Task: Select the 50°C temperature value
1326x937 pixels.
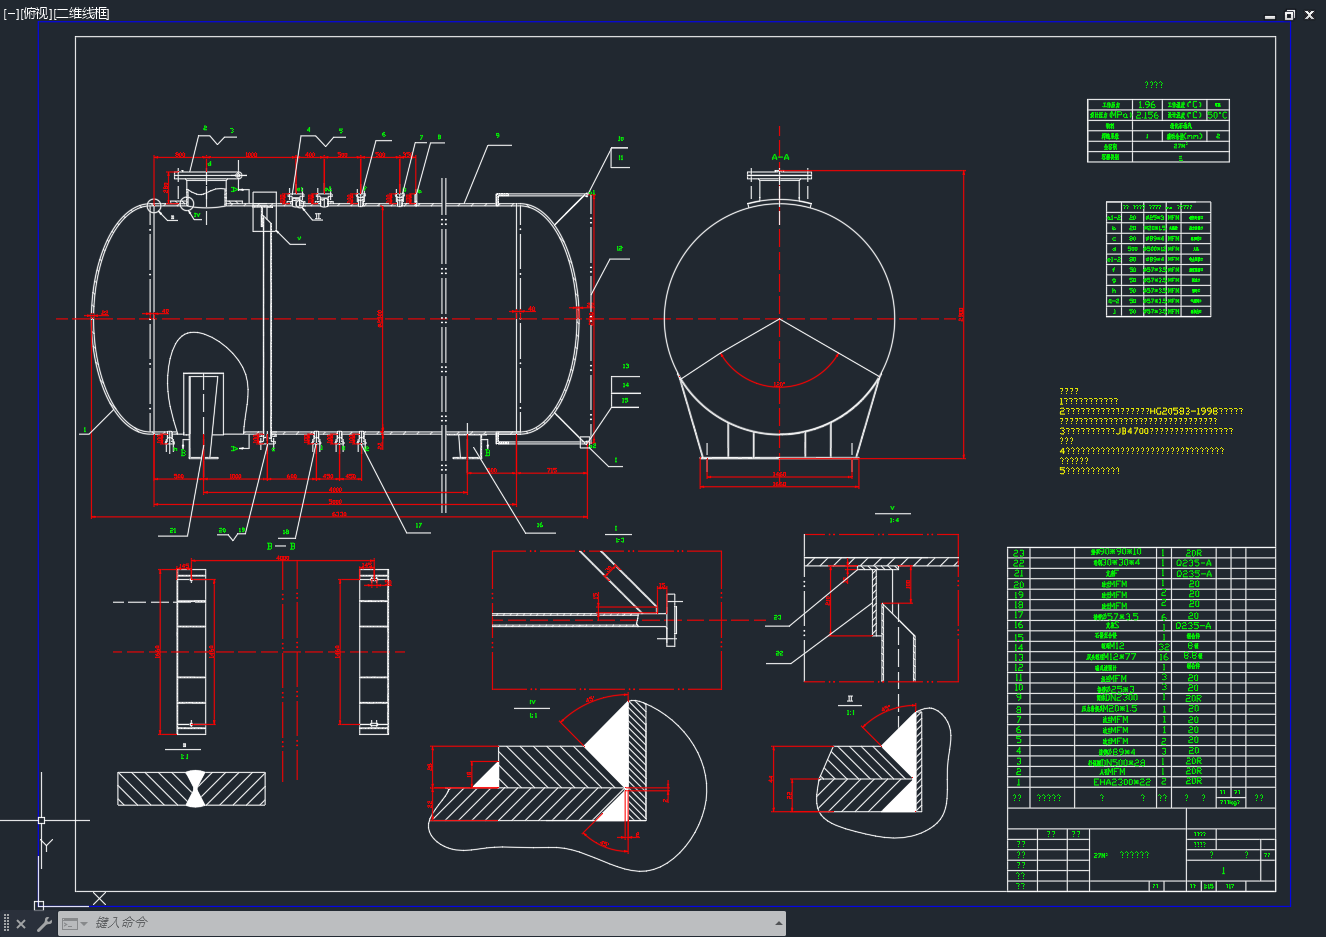Action: pyautogui.click(x=1217, y=115)
